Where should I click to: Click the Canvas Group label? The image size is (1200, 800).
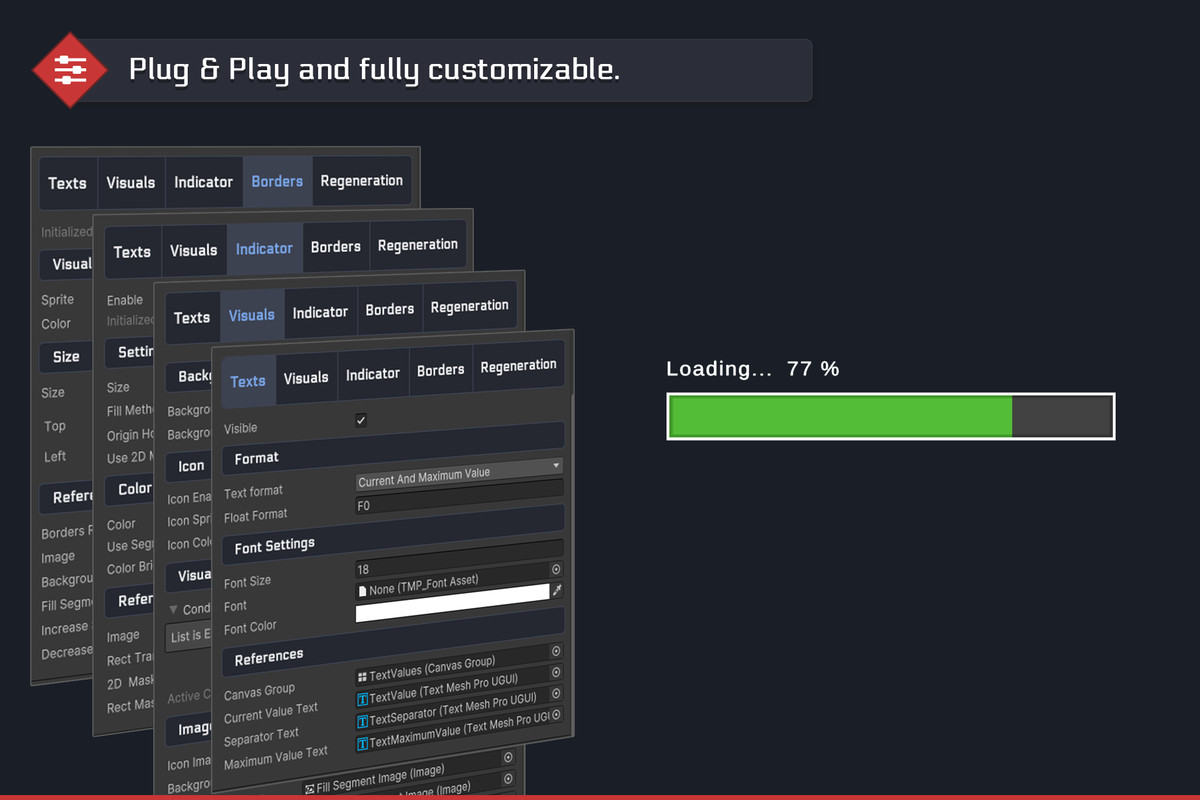pyautogui.click(x=259, y=690)
